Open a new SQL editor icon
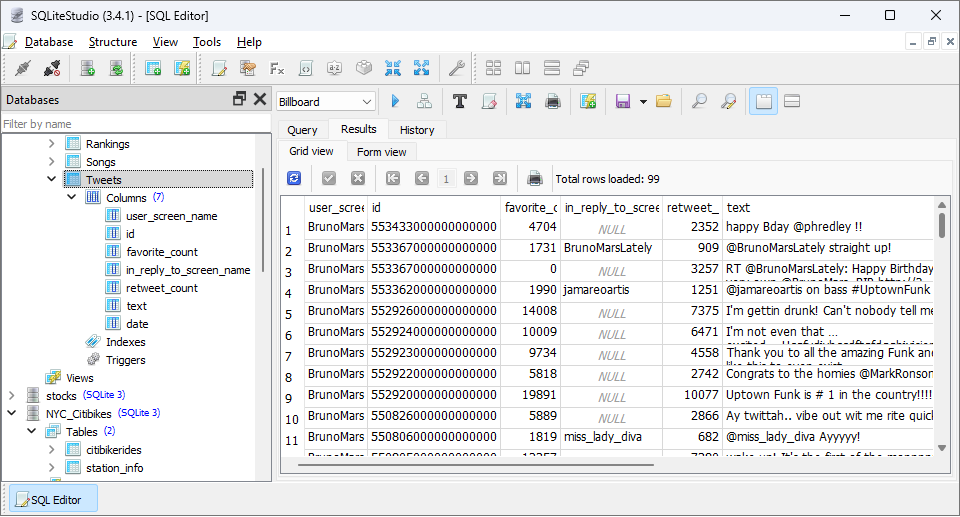Image resolution: width=960 pixels, height=517 pixels. (219, 68)
